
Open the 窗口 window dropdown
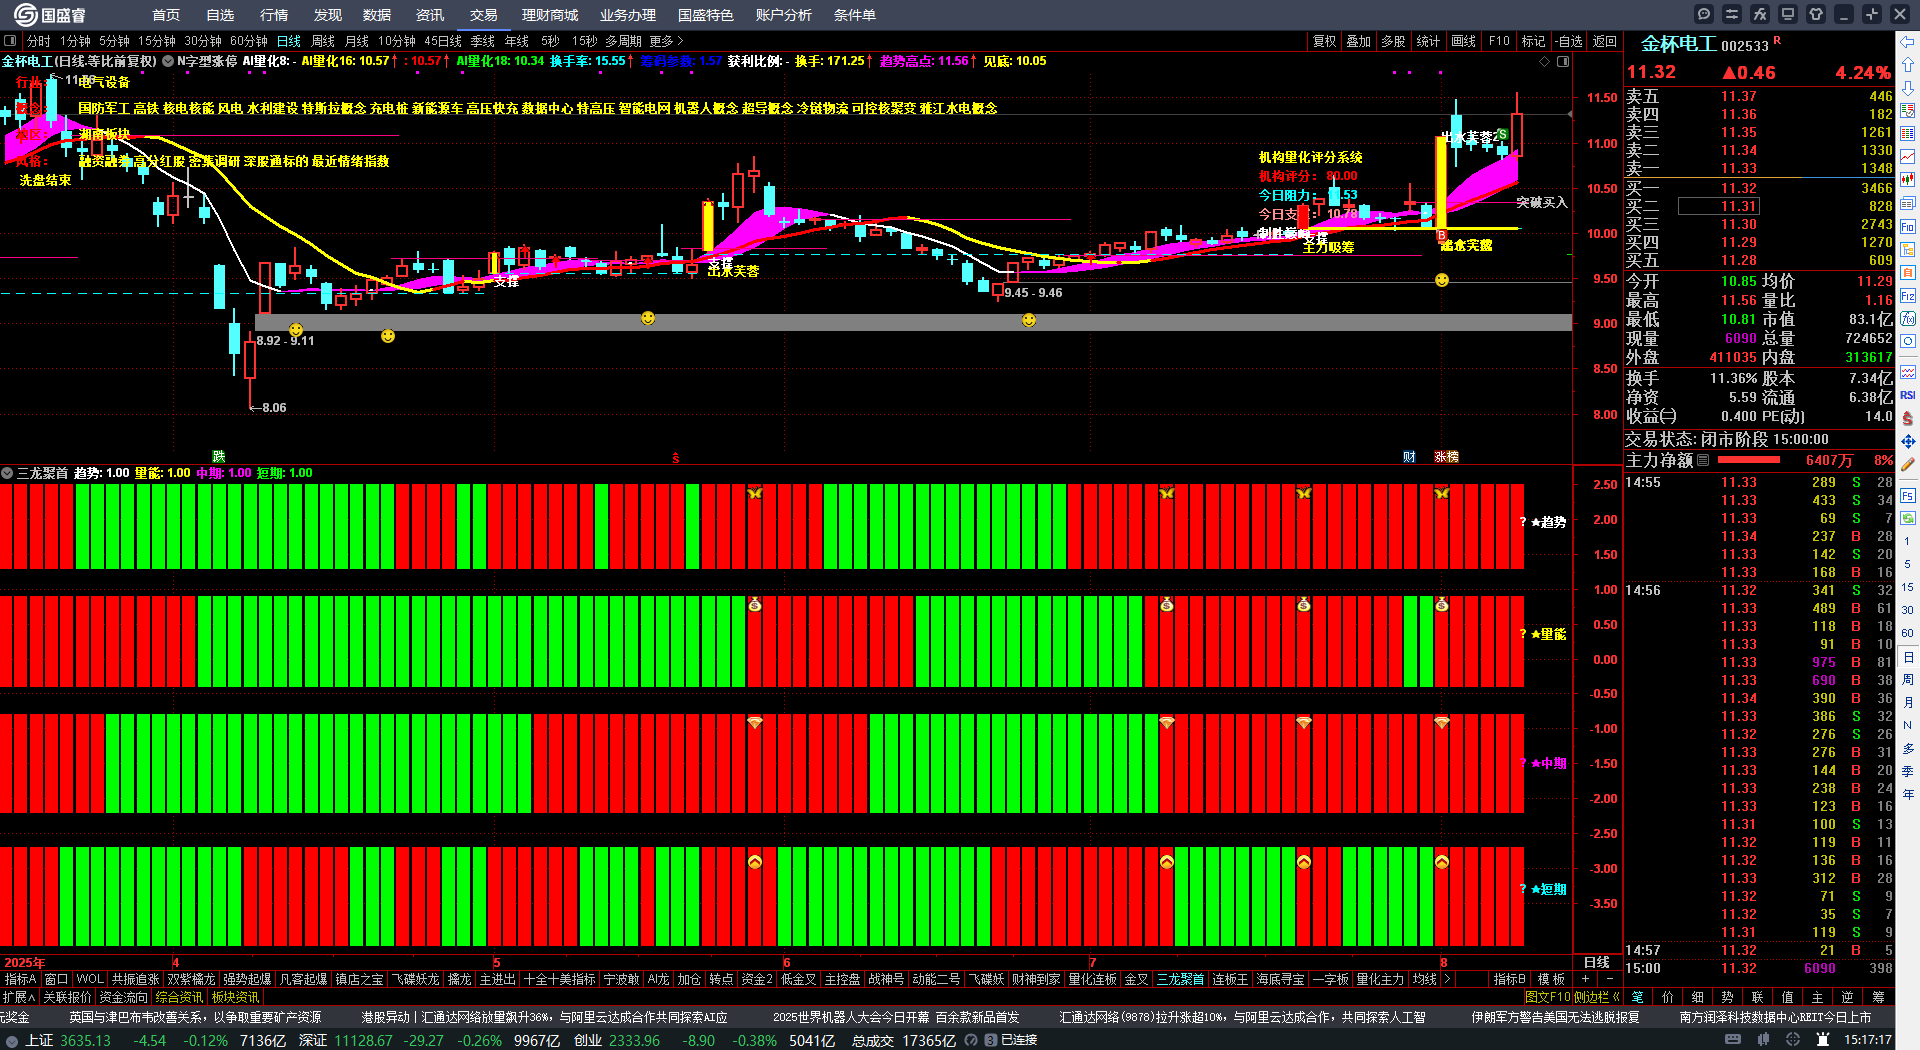tap(56, 979)
